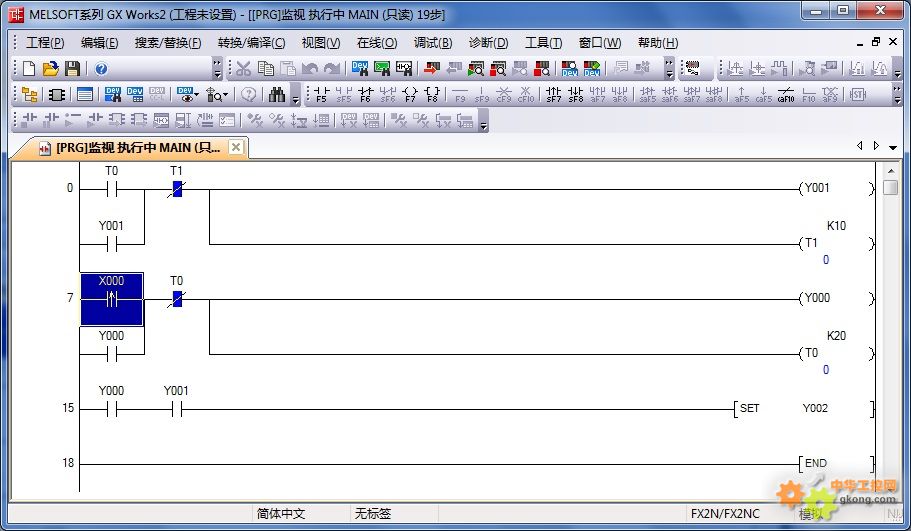This screenshot has width=911, height=531.
Task: Insert a falling pulse contact with sF8
Action: [576, 94]
